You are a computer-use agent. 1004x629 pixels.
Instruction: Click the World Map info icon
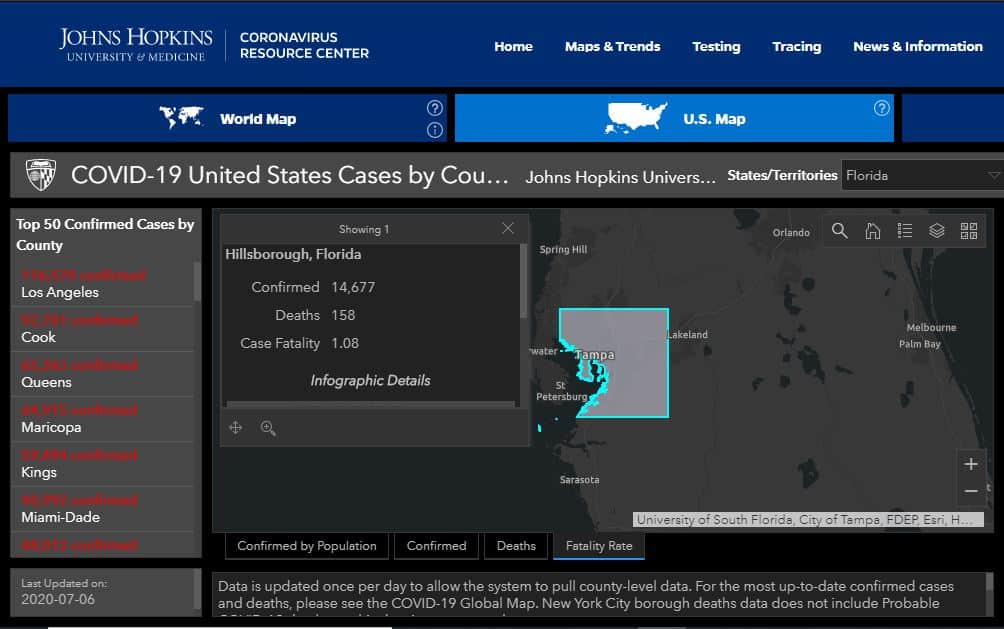tap(435, 130)
